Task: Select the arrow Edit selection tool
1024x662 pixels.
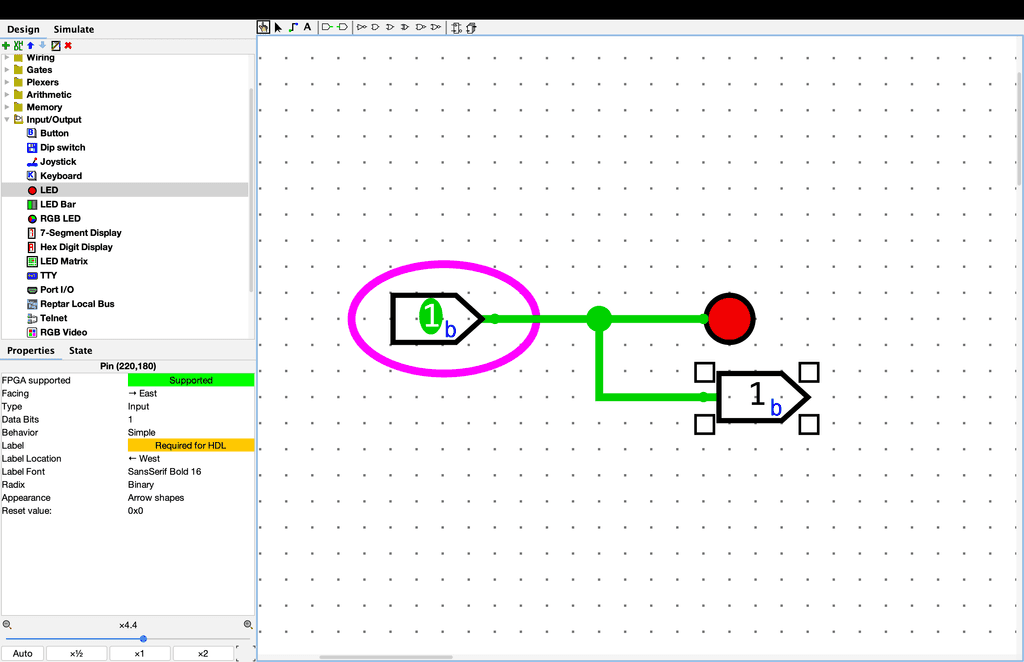Action: point(278,27)
